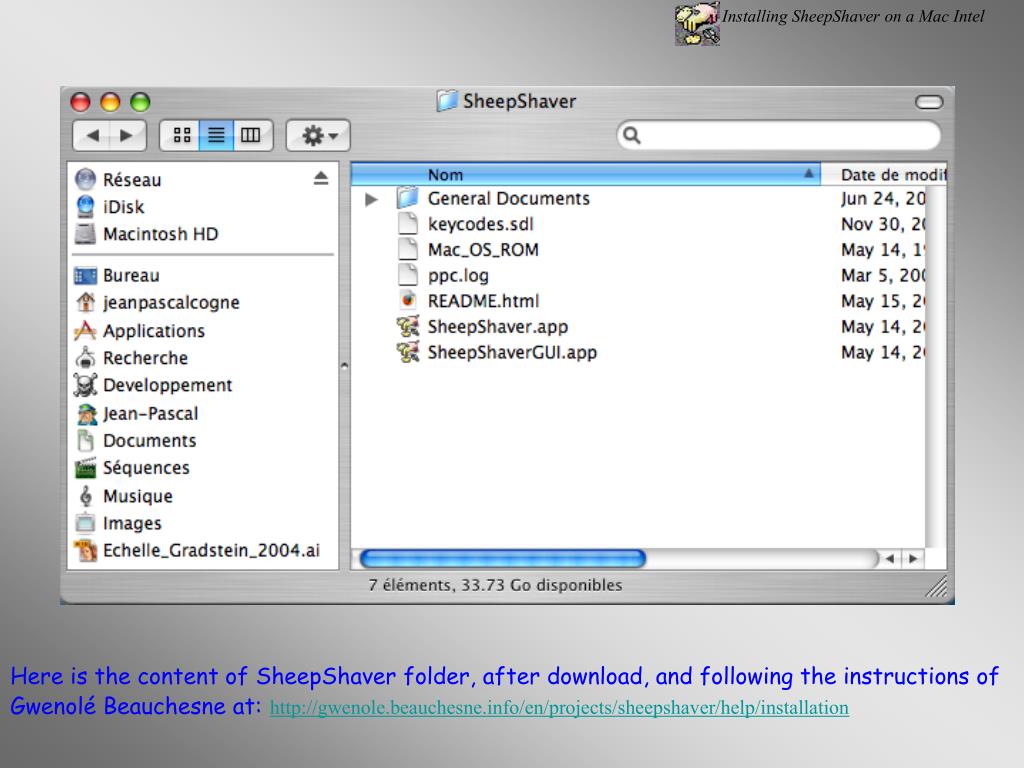Viewport: 1024px width, 768px height.
Task: Sort by Date de modif column
Action: [884, 174]
